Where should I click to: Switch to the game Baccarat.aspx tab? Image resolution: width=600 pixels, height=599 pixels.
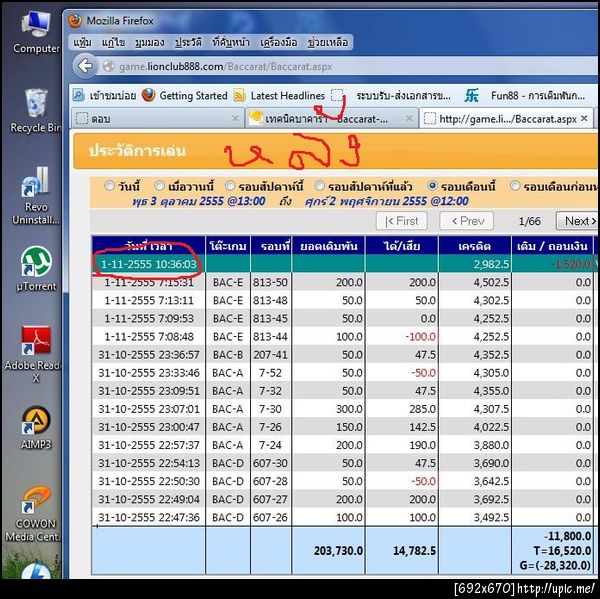pyautogui.click(x=506, y=119)
